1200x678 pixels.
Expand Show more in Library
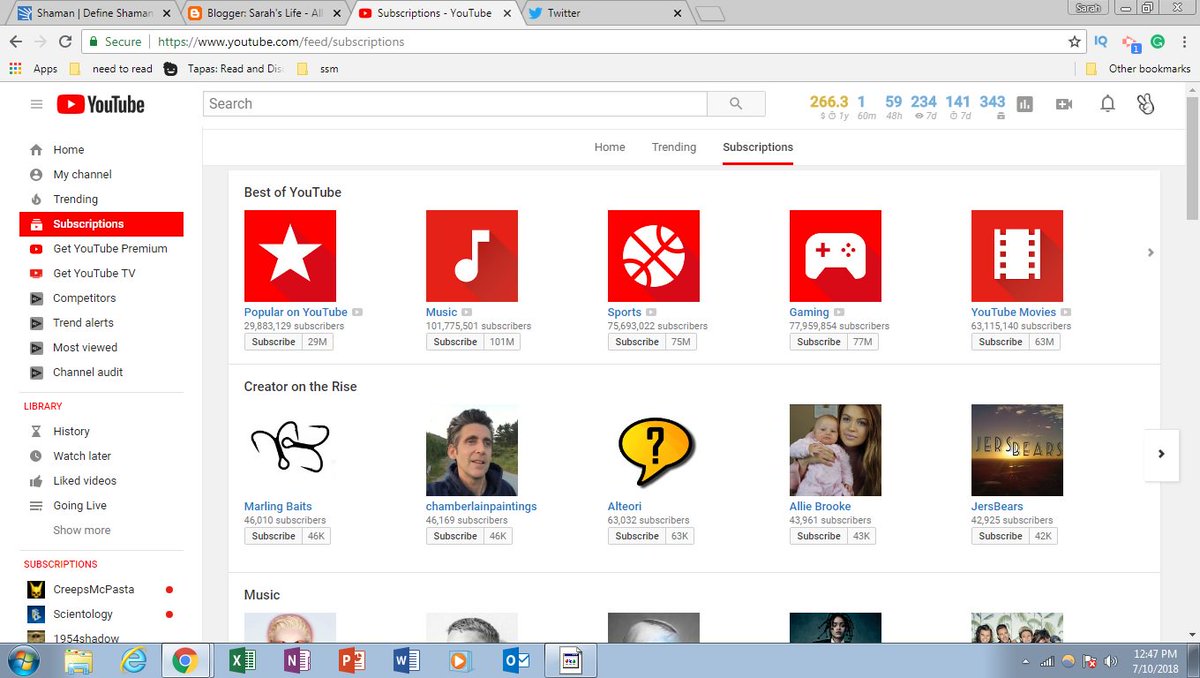[82, 530]
